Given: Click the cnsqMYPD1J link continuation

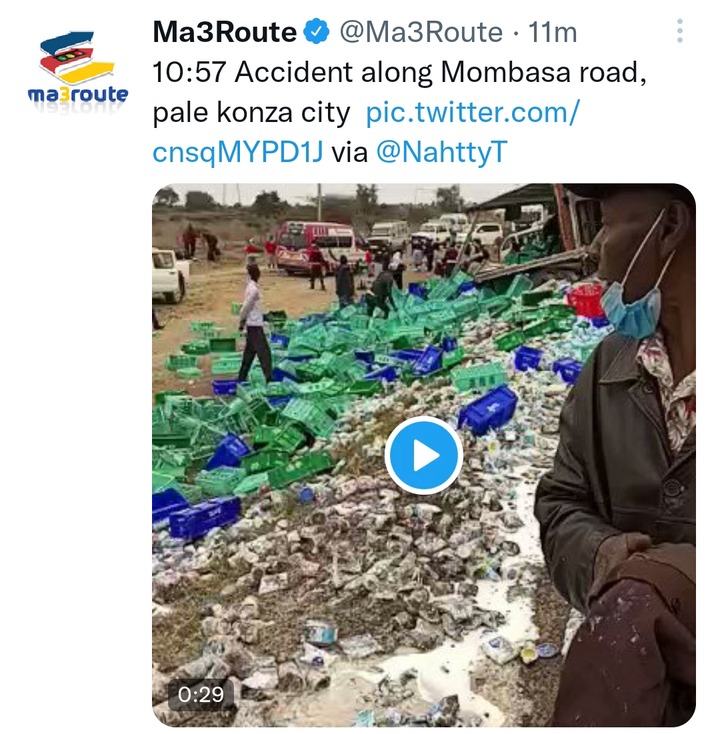Looking at the screenshot, I should click(238, 153).
